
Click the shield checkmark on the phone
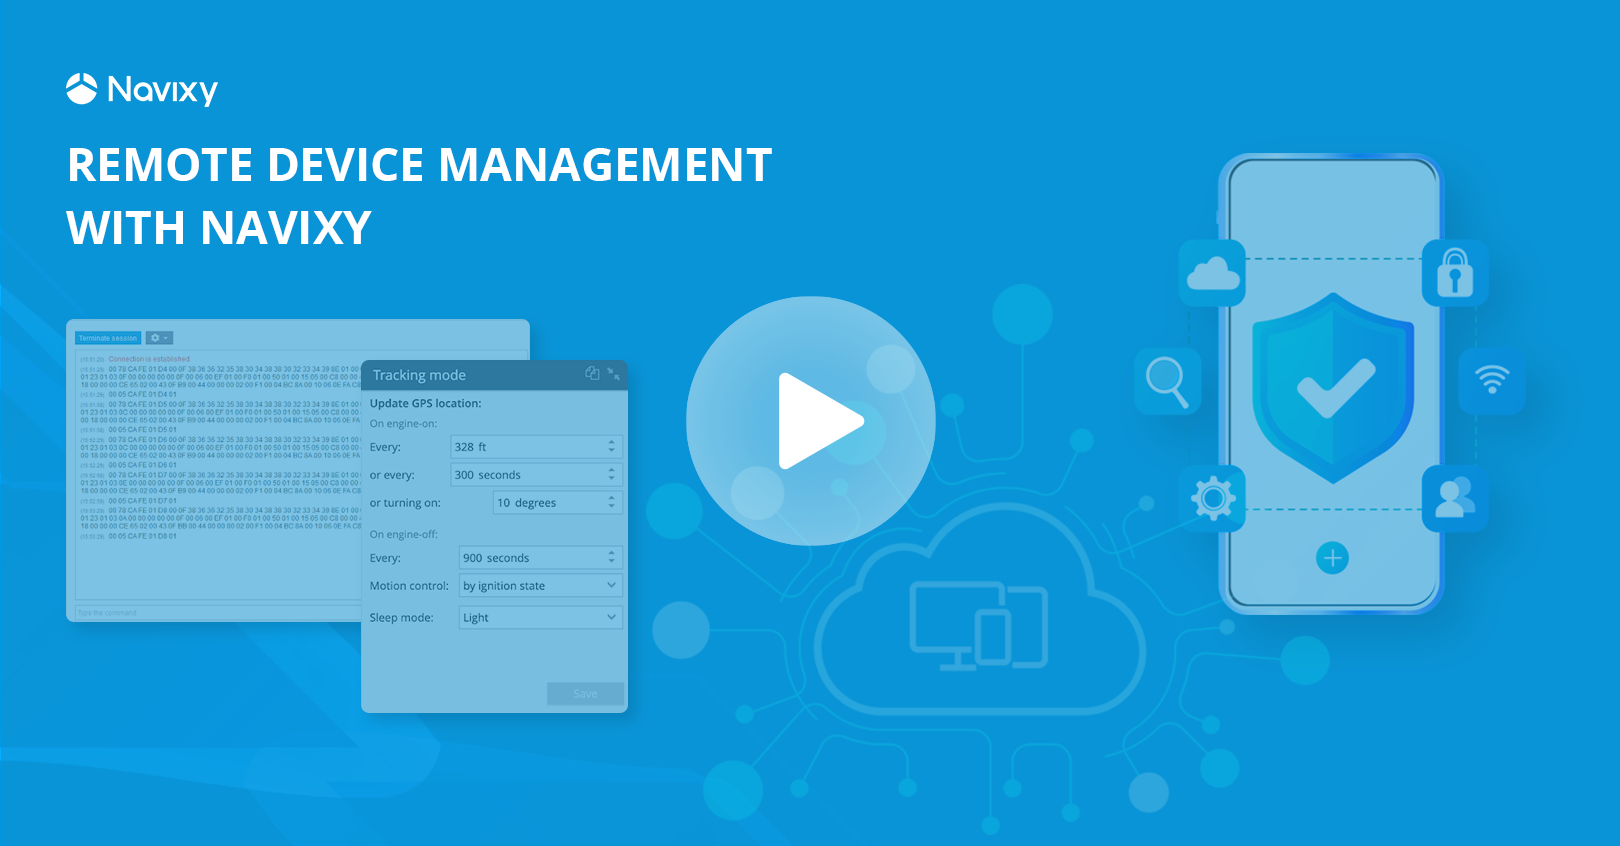click(1333, 388)
